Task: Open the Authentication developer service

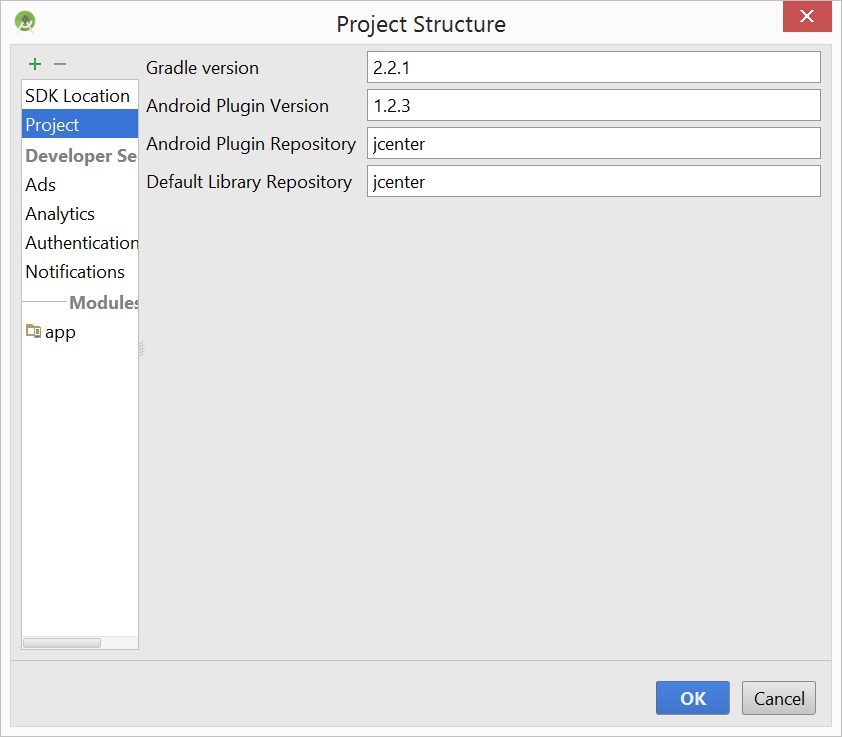Action: (x=80, y=243)
